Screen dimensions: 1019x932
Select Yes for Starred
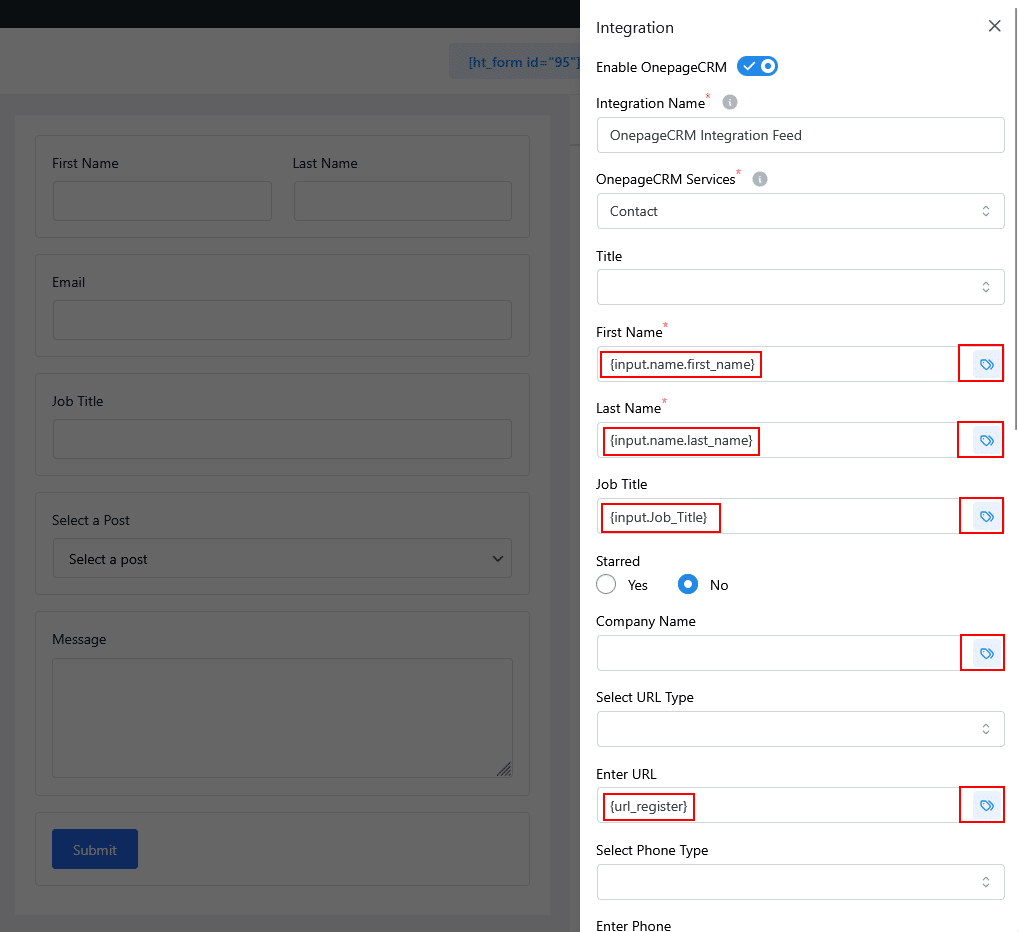[x=606, y=585]
